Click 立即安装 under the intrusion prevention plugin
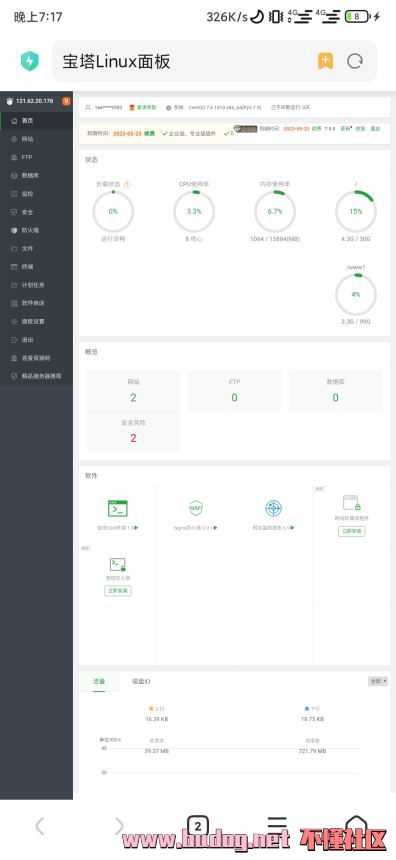396x860 pixels. click(x=118, y=591)
